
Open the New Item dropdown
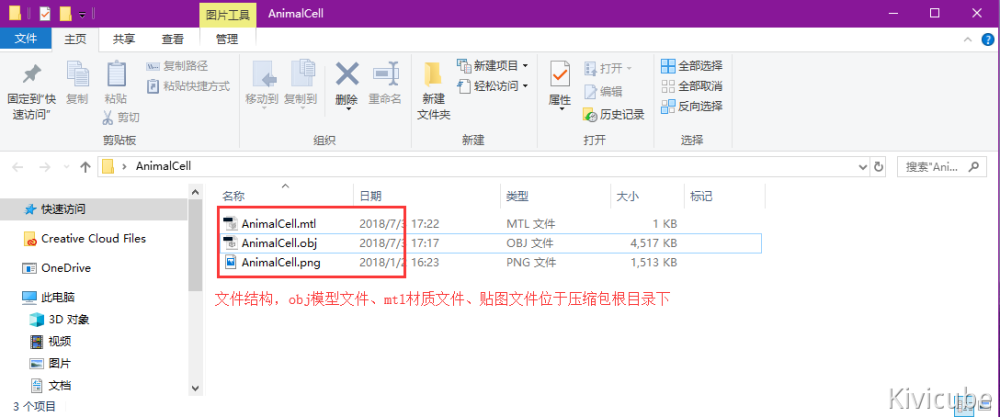[492, 66]
